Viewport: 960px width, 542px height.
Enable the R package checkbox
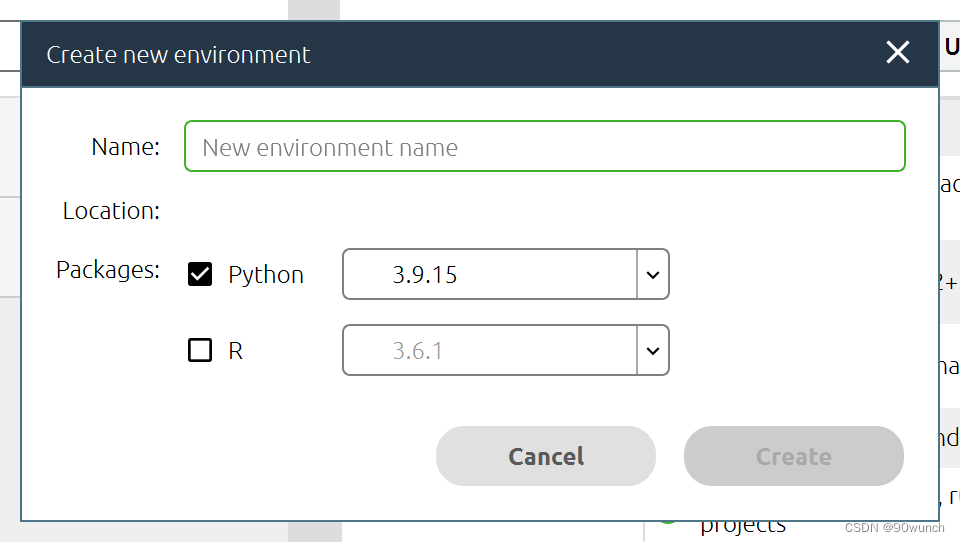[200, 350]
